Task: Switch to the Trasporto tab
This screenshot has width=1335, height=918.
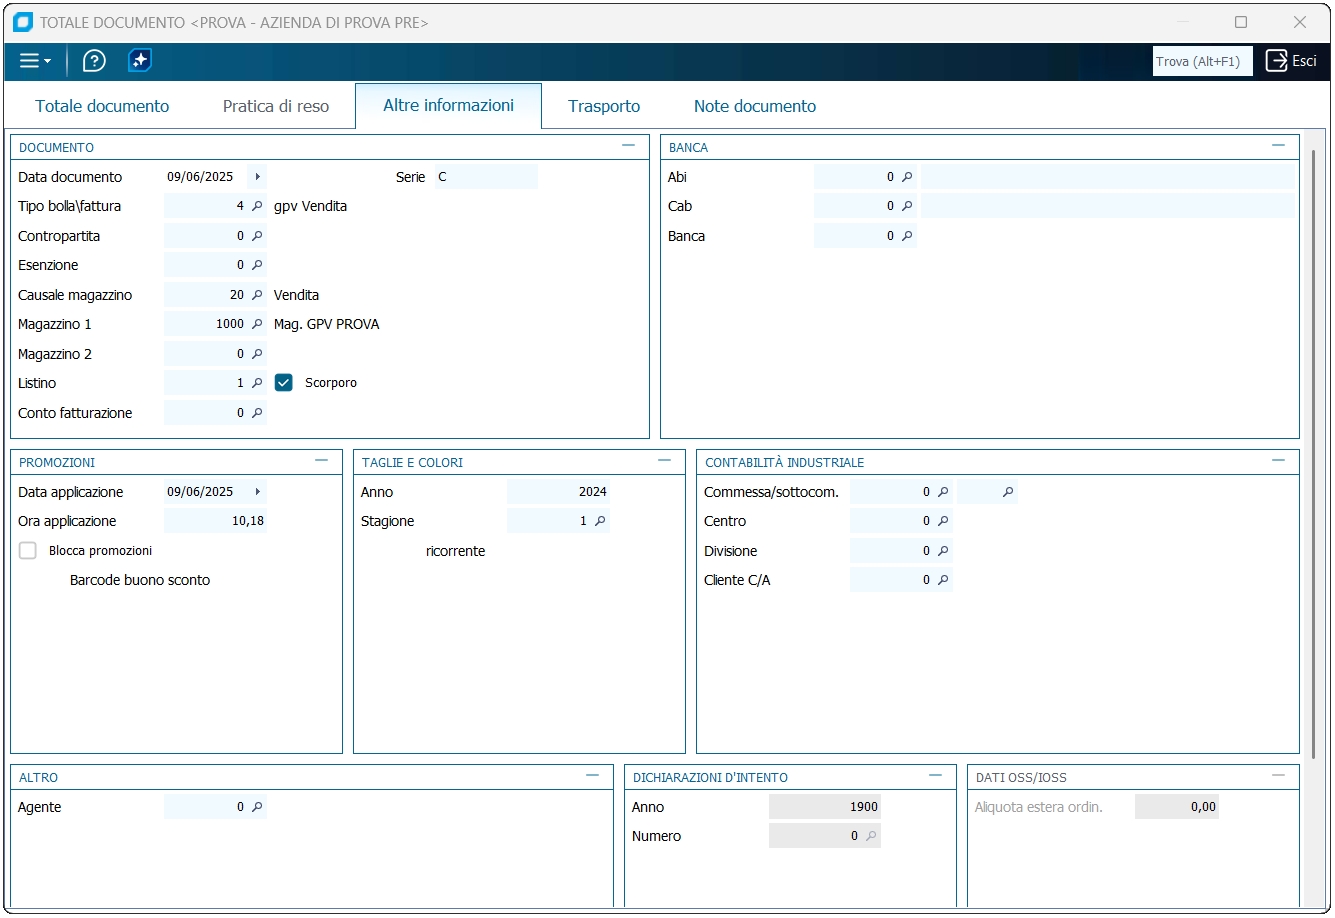Action: tap(604, 106)
